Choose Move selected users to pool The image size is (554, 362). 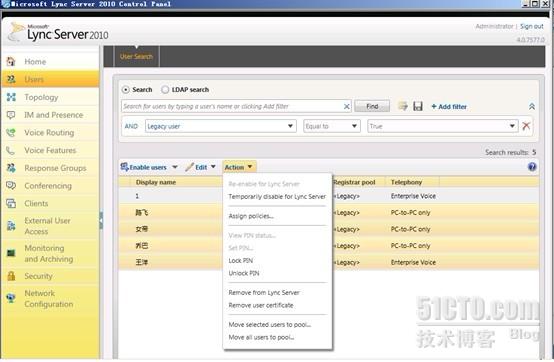tap(270, 325)
